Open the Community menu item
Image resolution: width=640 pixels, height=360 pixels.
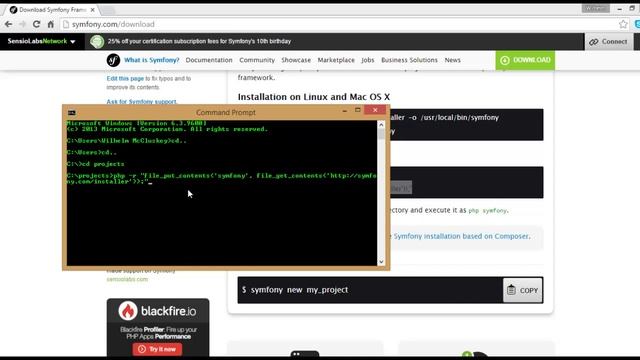click(257, 60)
